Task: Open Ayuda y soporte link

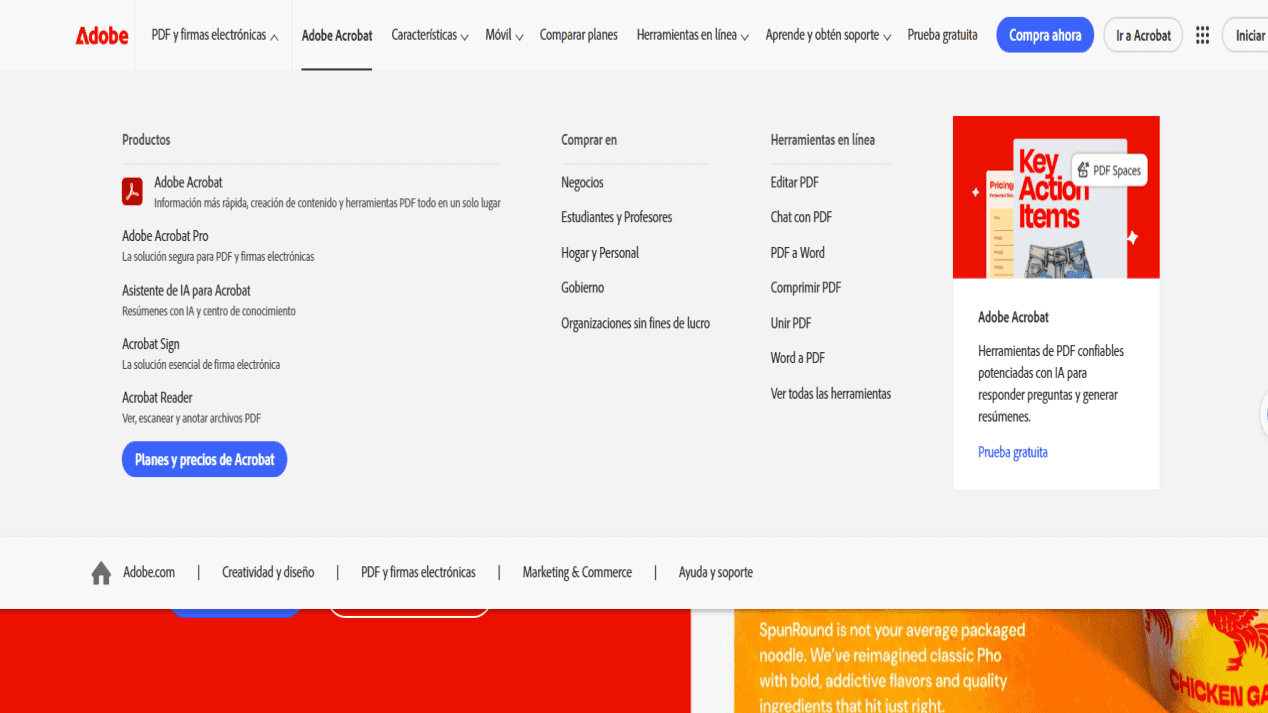Action: tap(716, 572)
